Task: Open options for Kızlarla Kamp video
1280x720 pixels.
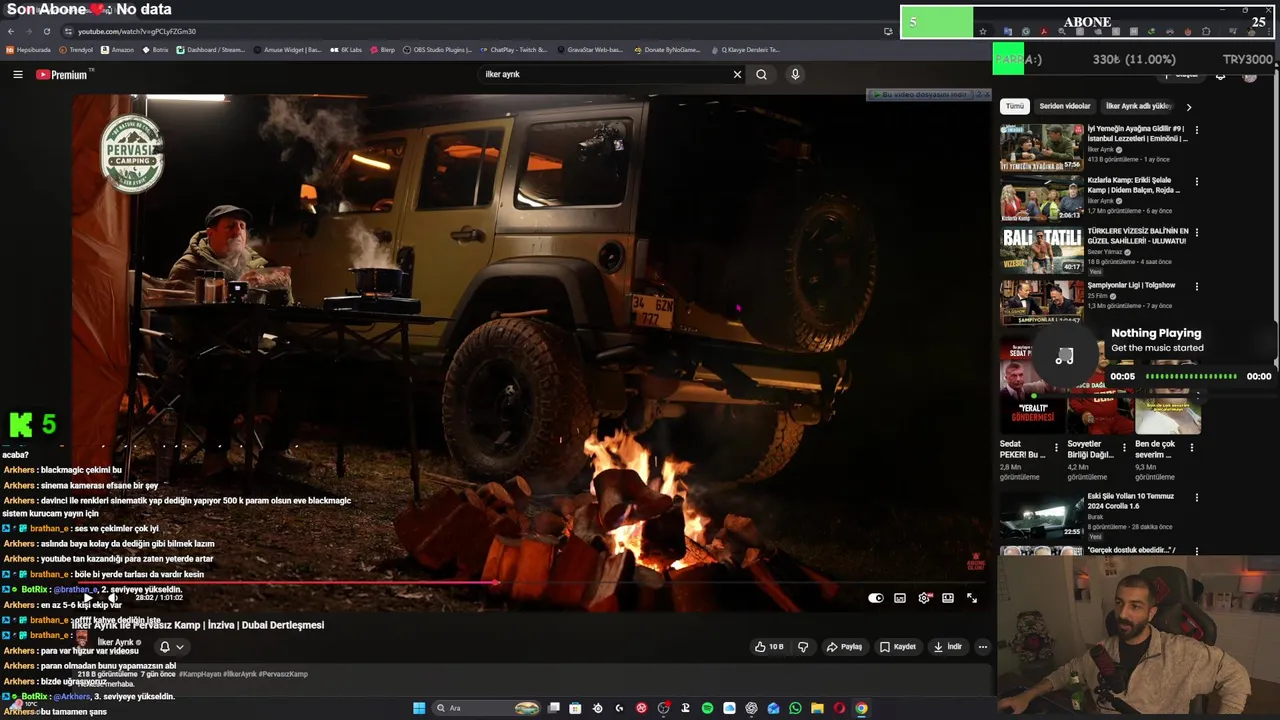Action: pyautogui.click(x=1196, y=182)
